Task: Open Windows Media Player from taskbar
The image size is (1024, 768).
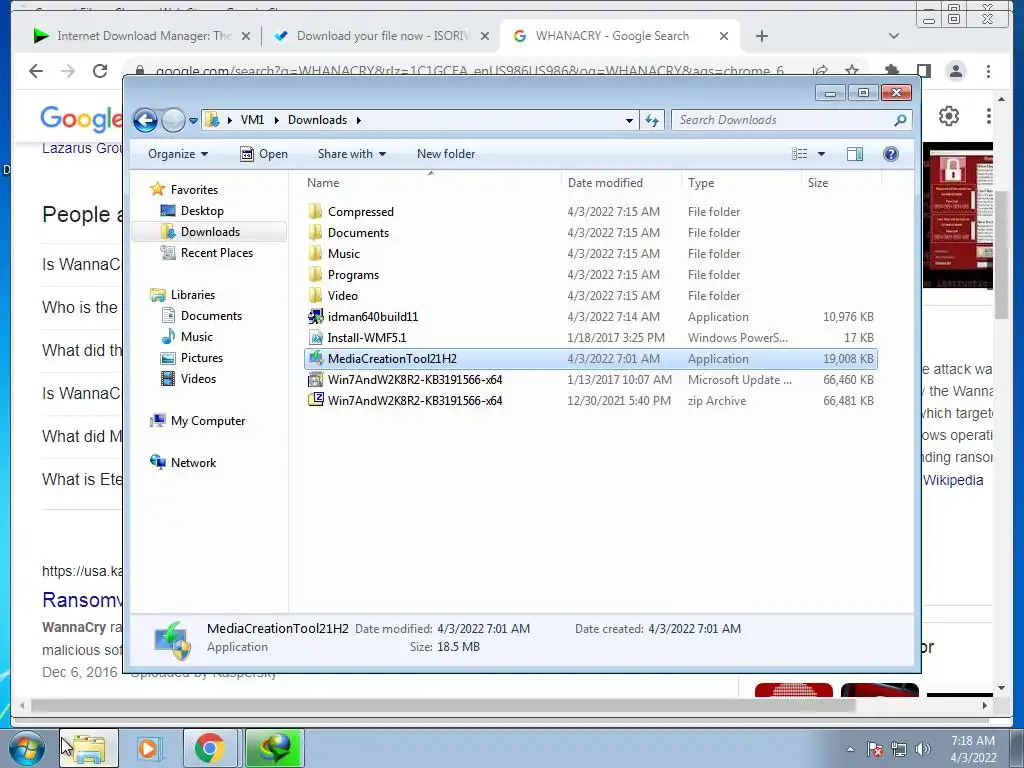Action: point(149,748)
